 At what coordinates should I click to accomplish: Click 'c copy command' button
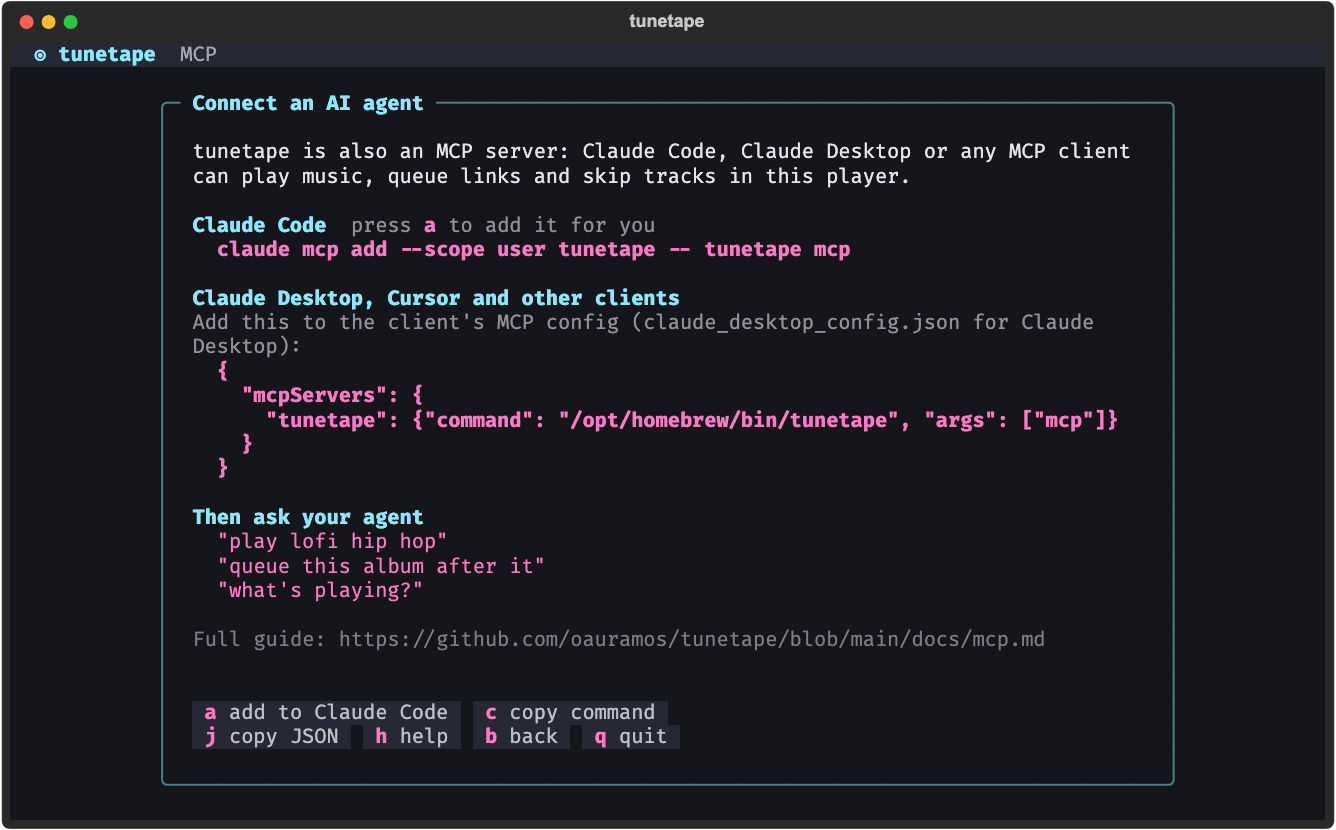(x=570, y=712)
